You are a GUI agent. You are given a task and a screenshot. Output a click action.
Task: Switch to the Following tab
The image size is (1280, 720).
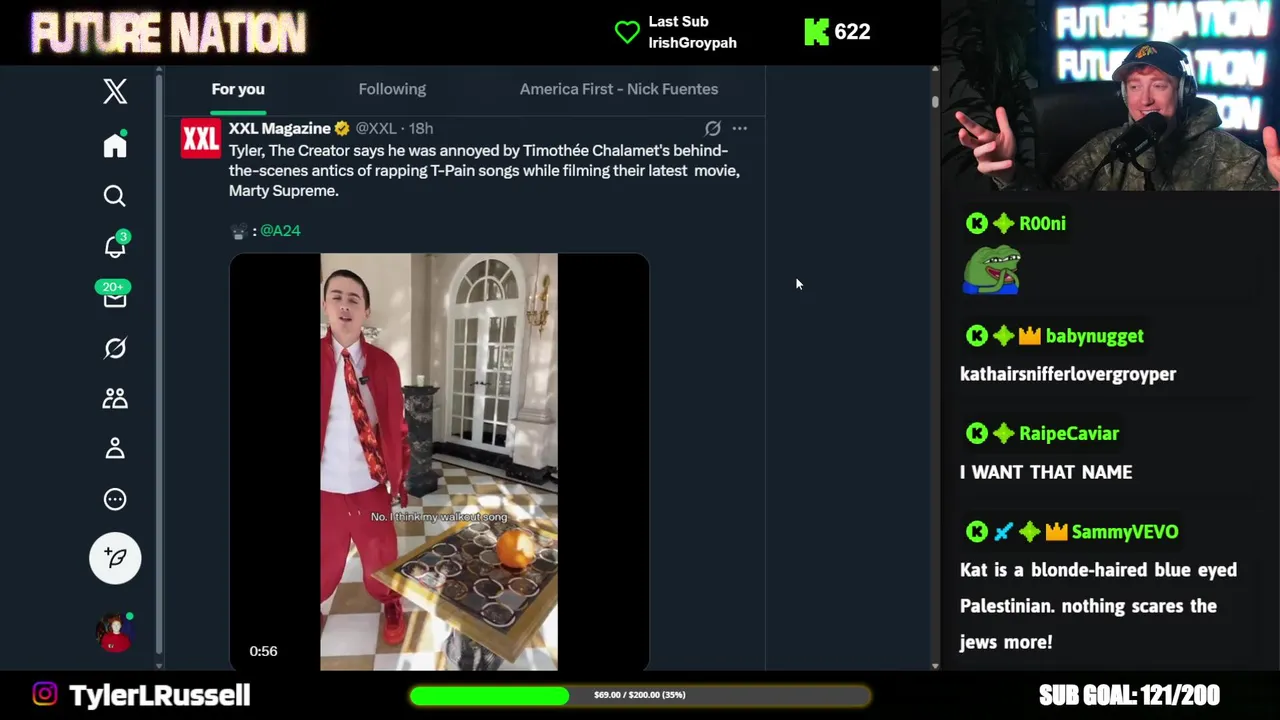click(392, 89)
